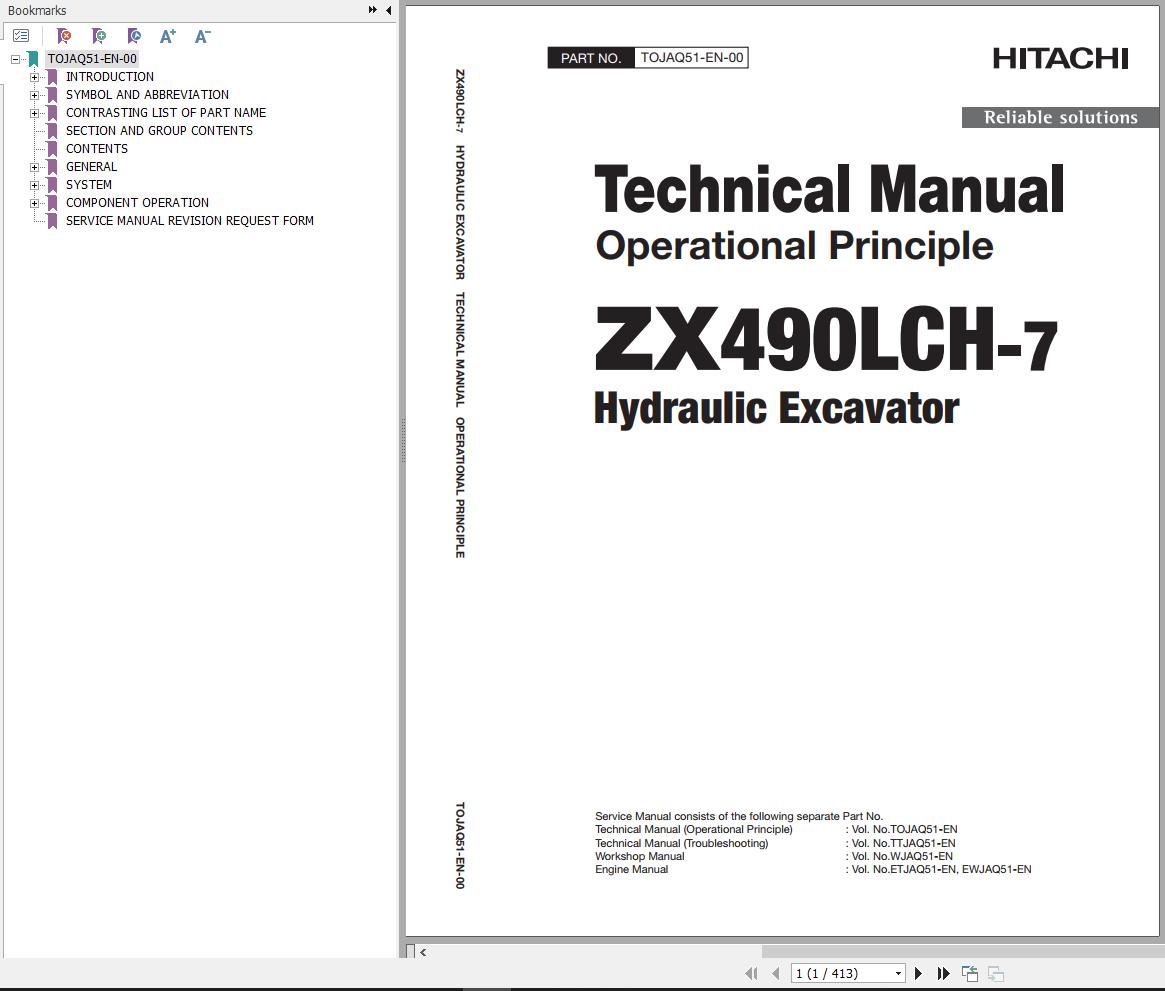Screen dimensions: 1165x991
Task: Open the SYMBOL AND ABBREVIATION bookmark
Action: (147, 94)
